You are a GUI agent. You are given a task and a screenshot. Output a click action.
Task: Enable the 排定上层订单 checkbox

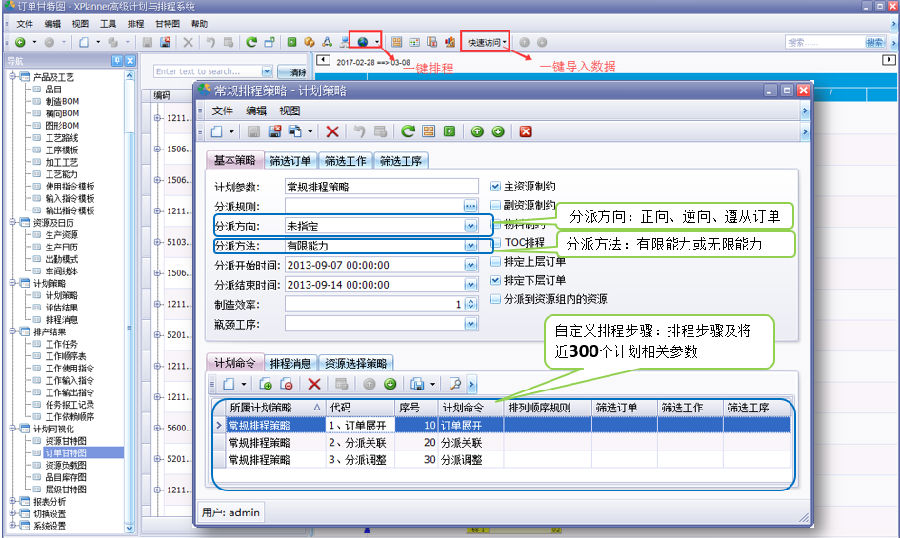pyautogui.click(x=495, y=261)
